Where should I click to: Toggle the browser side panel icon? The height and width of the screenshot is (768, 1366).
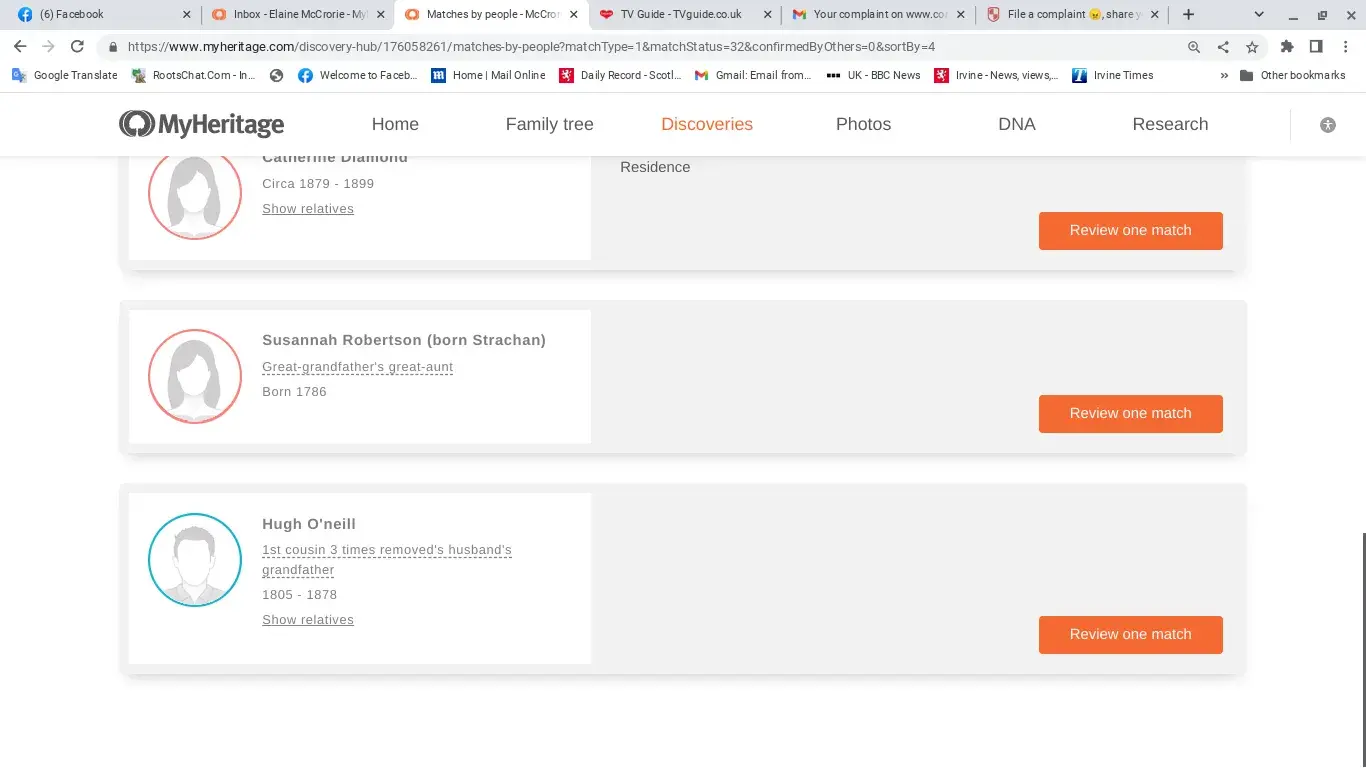1316,47
